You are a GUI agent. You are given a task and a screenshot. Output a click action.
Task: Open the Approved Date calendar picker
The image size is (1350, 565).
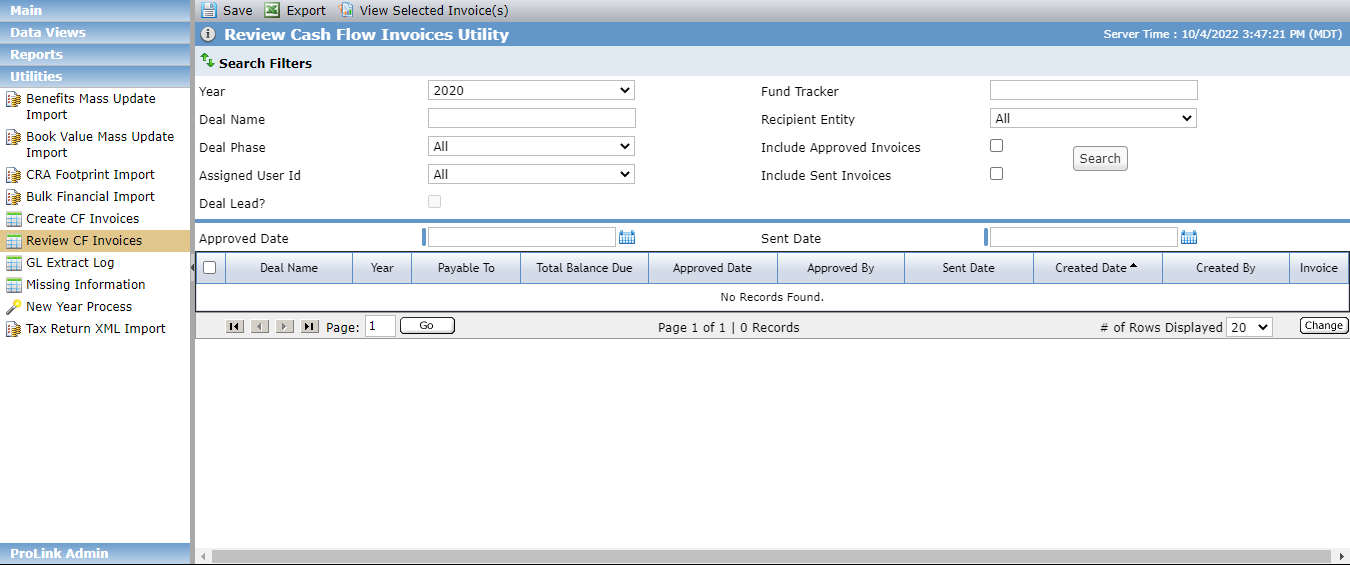(x=627, y=237)
